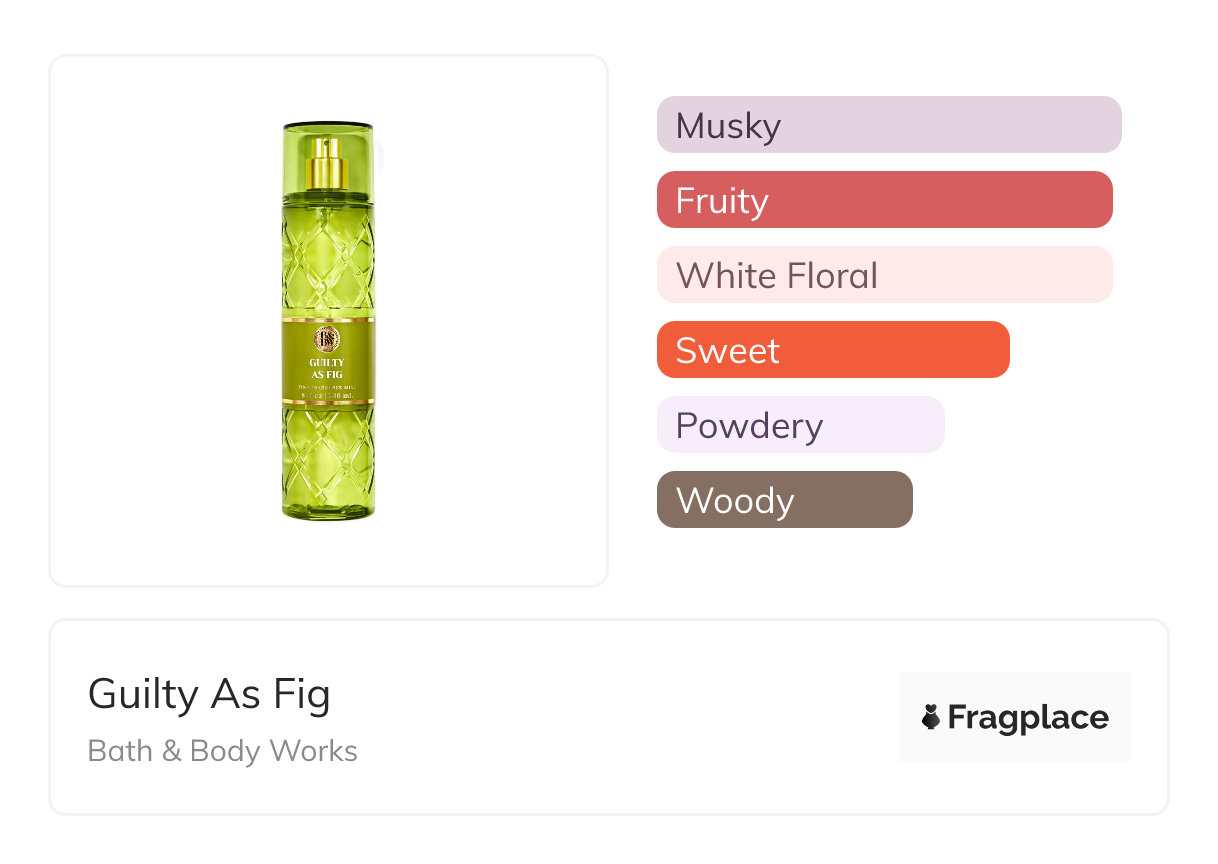Click the lower diamond-pattern section of the bottle
The image size is (1218, 864).
pyautogui.click(x=328, y=455)
